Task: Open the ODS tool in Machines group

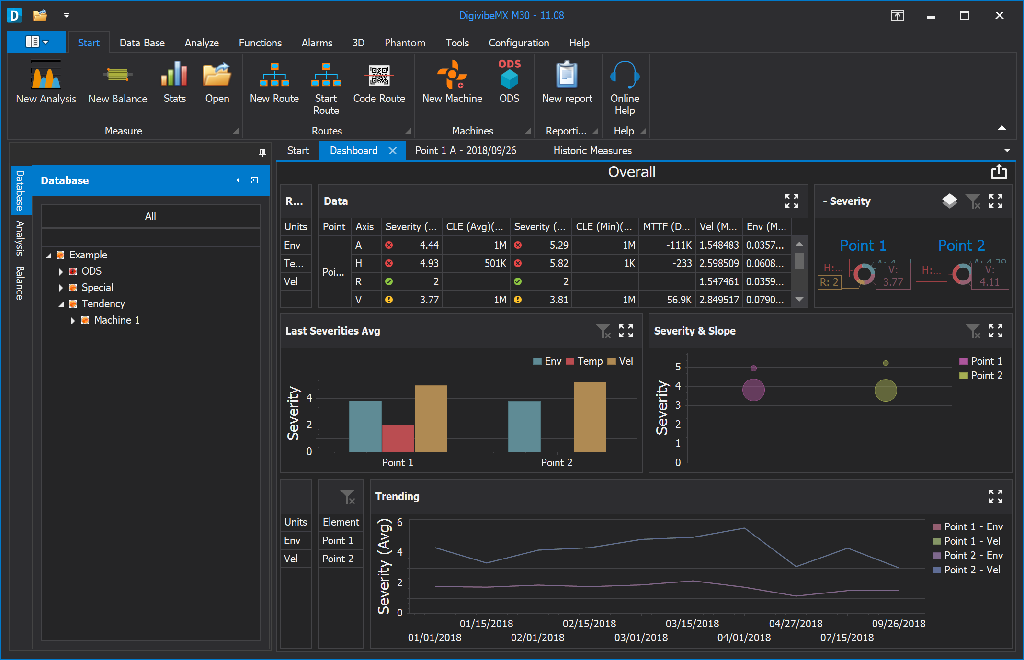Action: 509,82
